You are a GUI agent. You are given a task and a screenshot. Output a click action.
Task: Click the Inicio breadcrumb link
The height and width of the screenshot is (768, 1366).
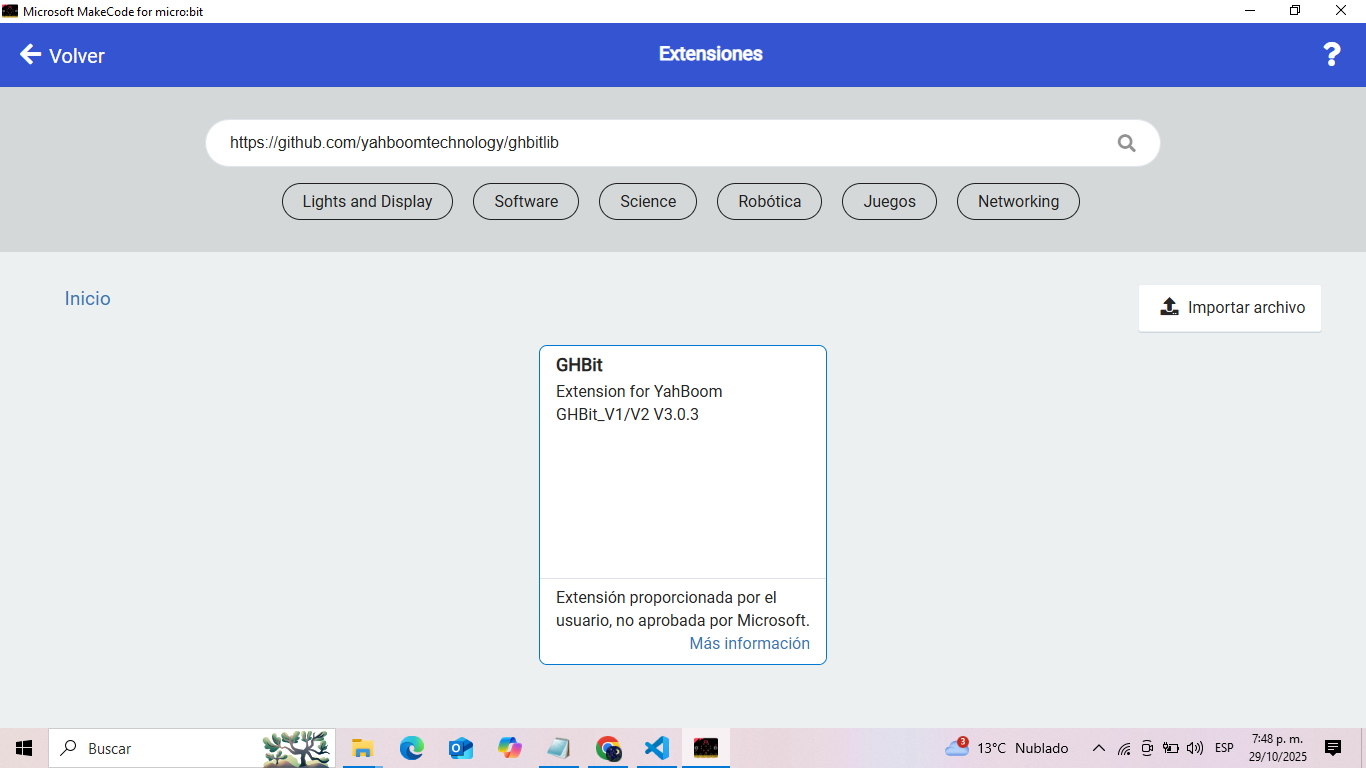88,299
